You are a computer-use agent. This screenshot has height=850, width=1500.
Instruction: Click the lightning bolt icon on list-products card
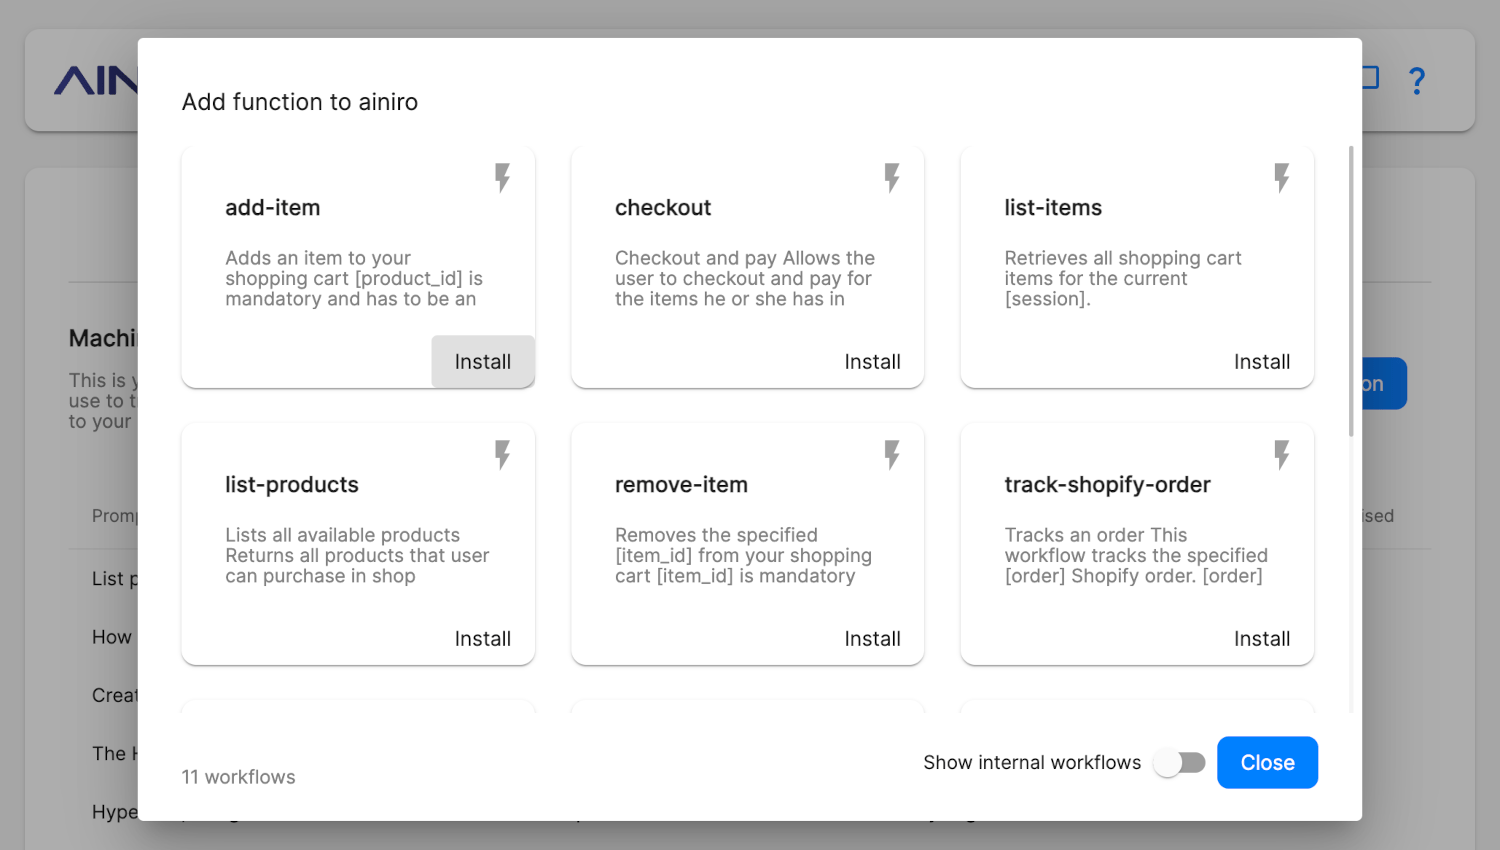click(x=502, y=455)
